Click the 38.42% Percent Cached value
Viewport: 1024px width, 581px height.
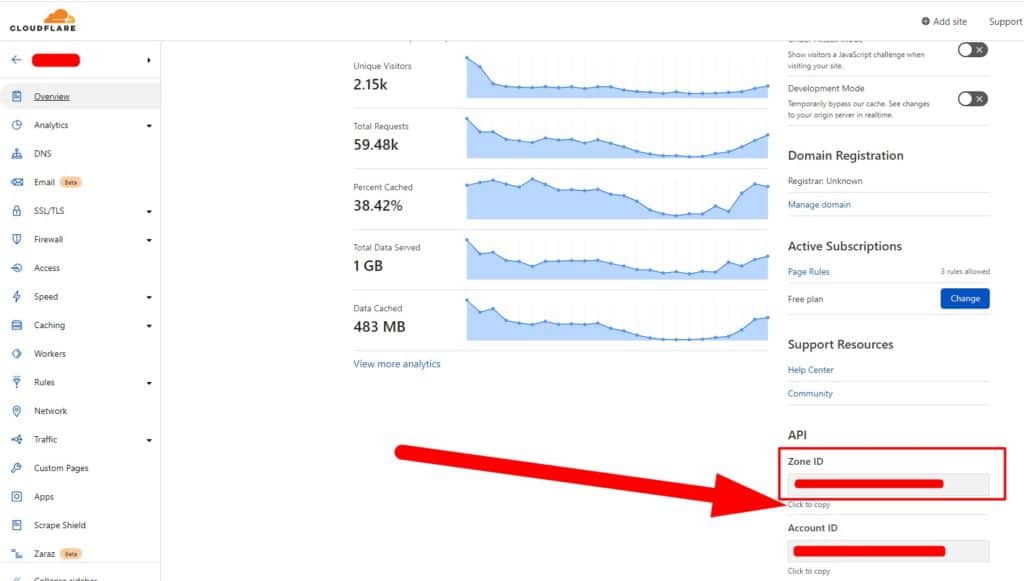point(378,206)
